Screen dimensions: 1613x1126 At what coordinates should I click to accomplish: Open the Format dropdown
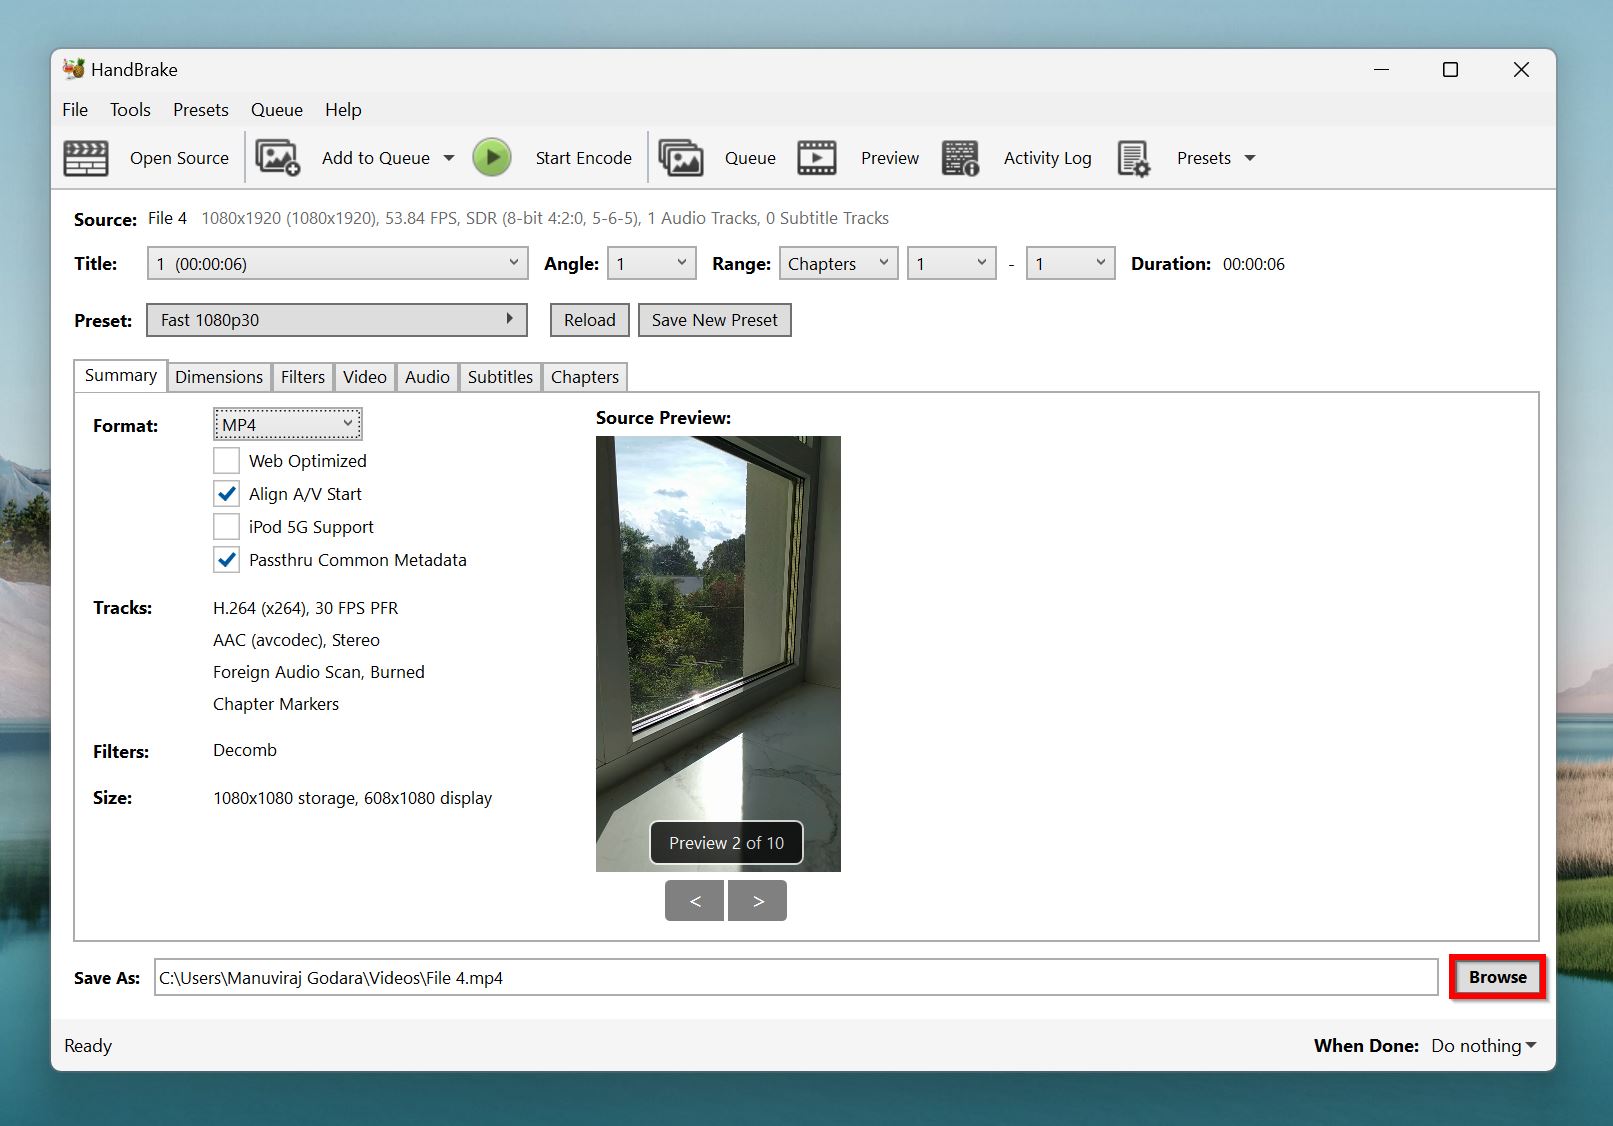click(287, 423)
